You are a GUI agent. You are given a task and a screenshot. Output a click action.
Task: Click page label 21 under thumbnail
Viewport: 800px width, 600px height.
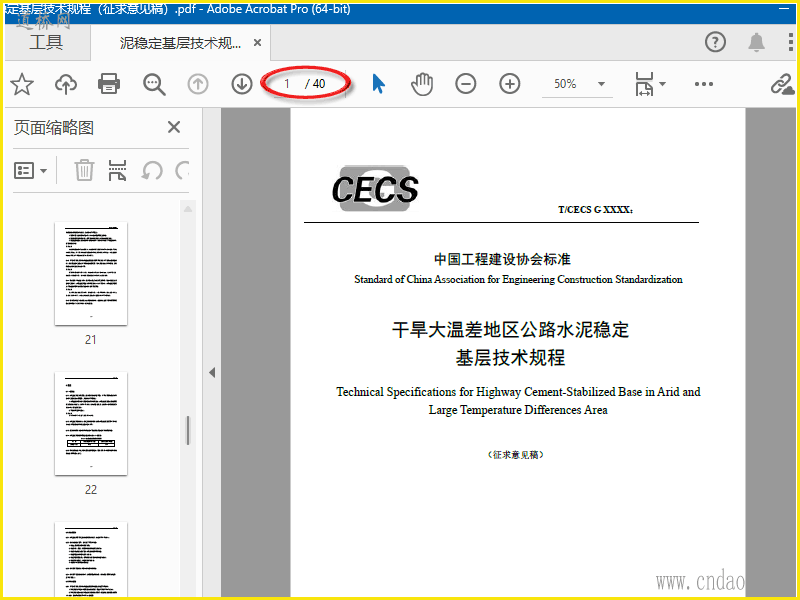tap(91, 340)
